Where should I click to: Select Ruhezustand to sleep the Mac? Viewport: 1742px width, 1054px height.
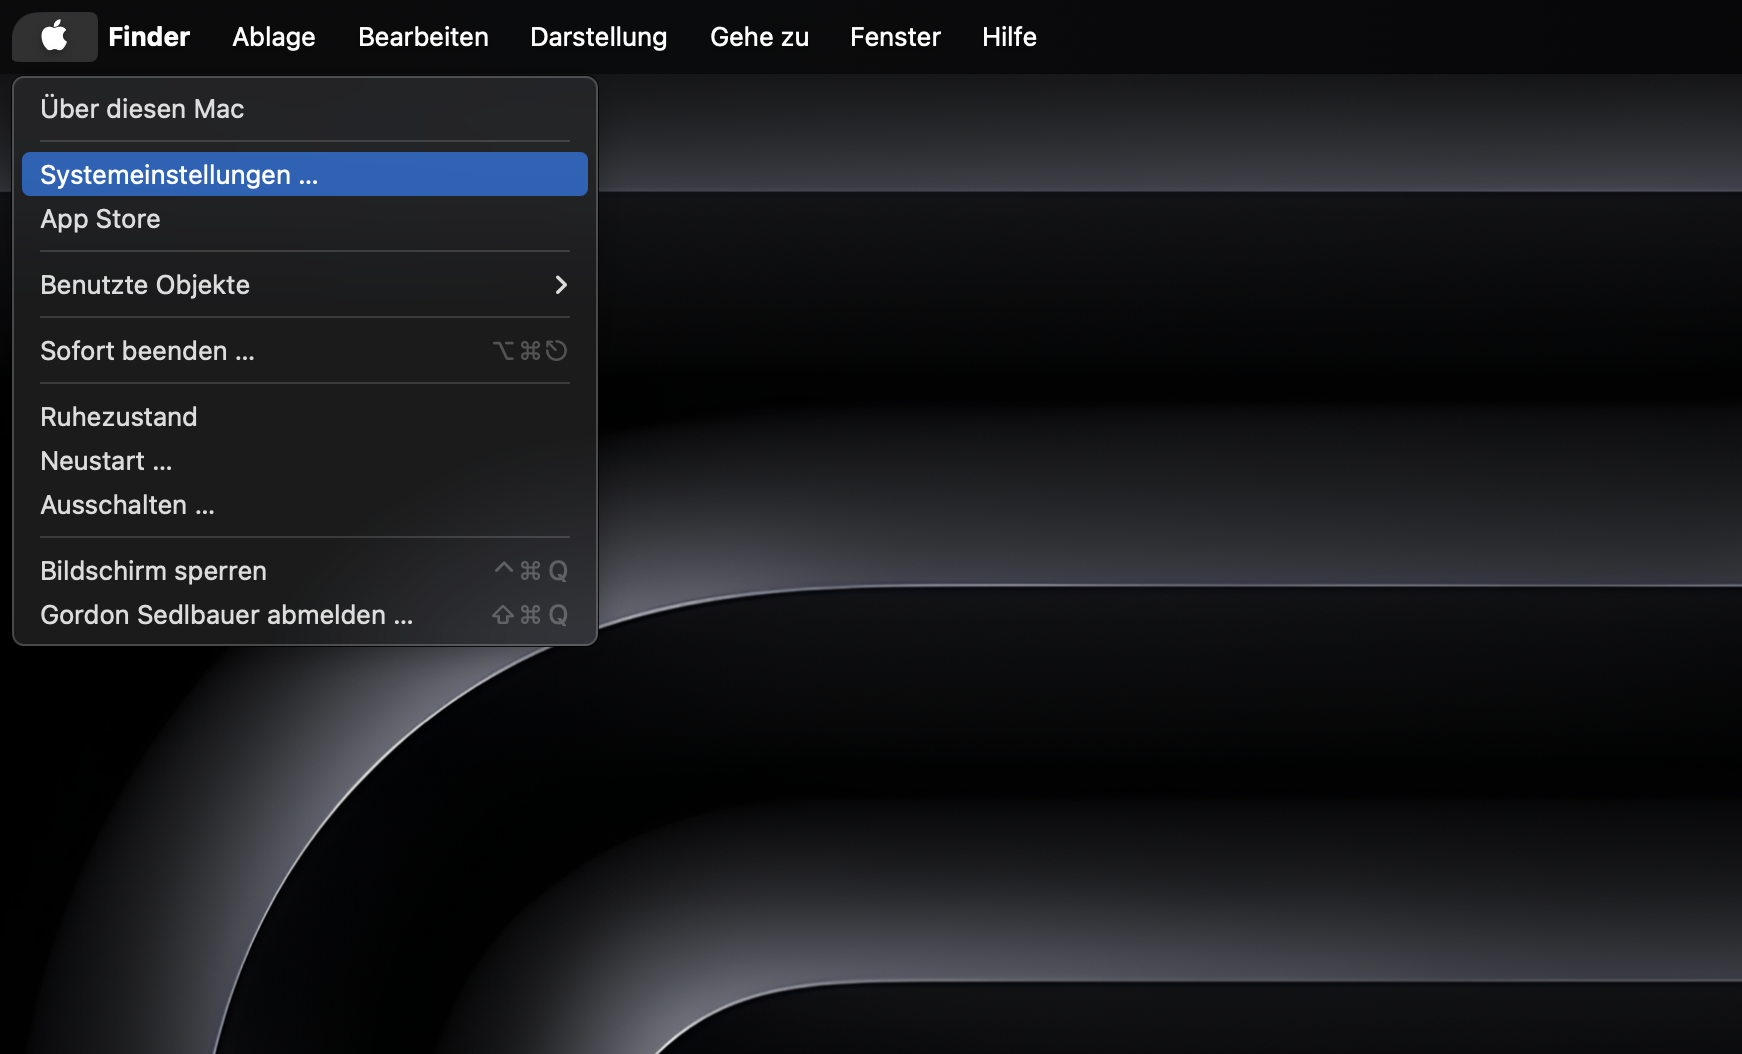click(x=118, y=416)
